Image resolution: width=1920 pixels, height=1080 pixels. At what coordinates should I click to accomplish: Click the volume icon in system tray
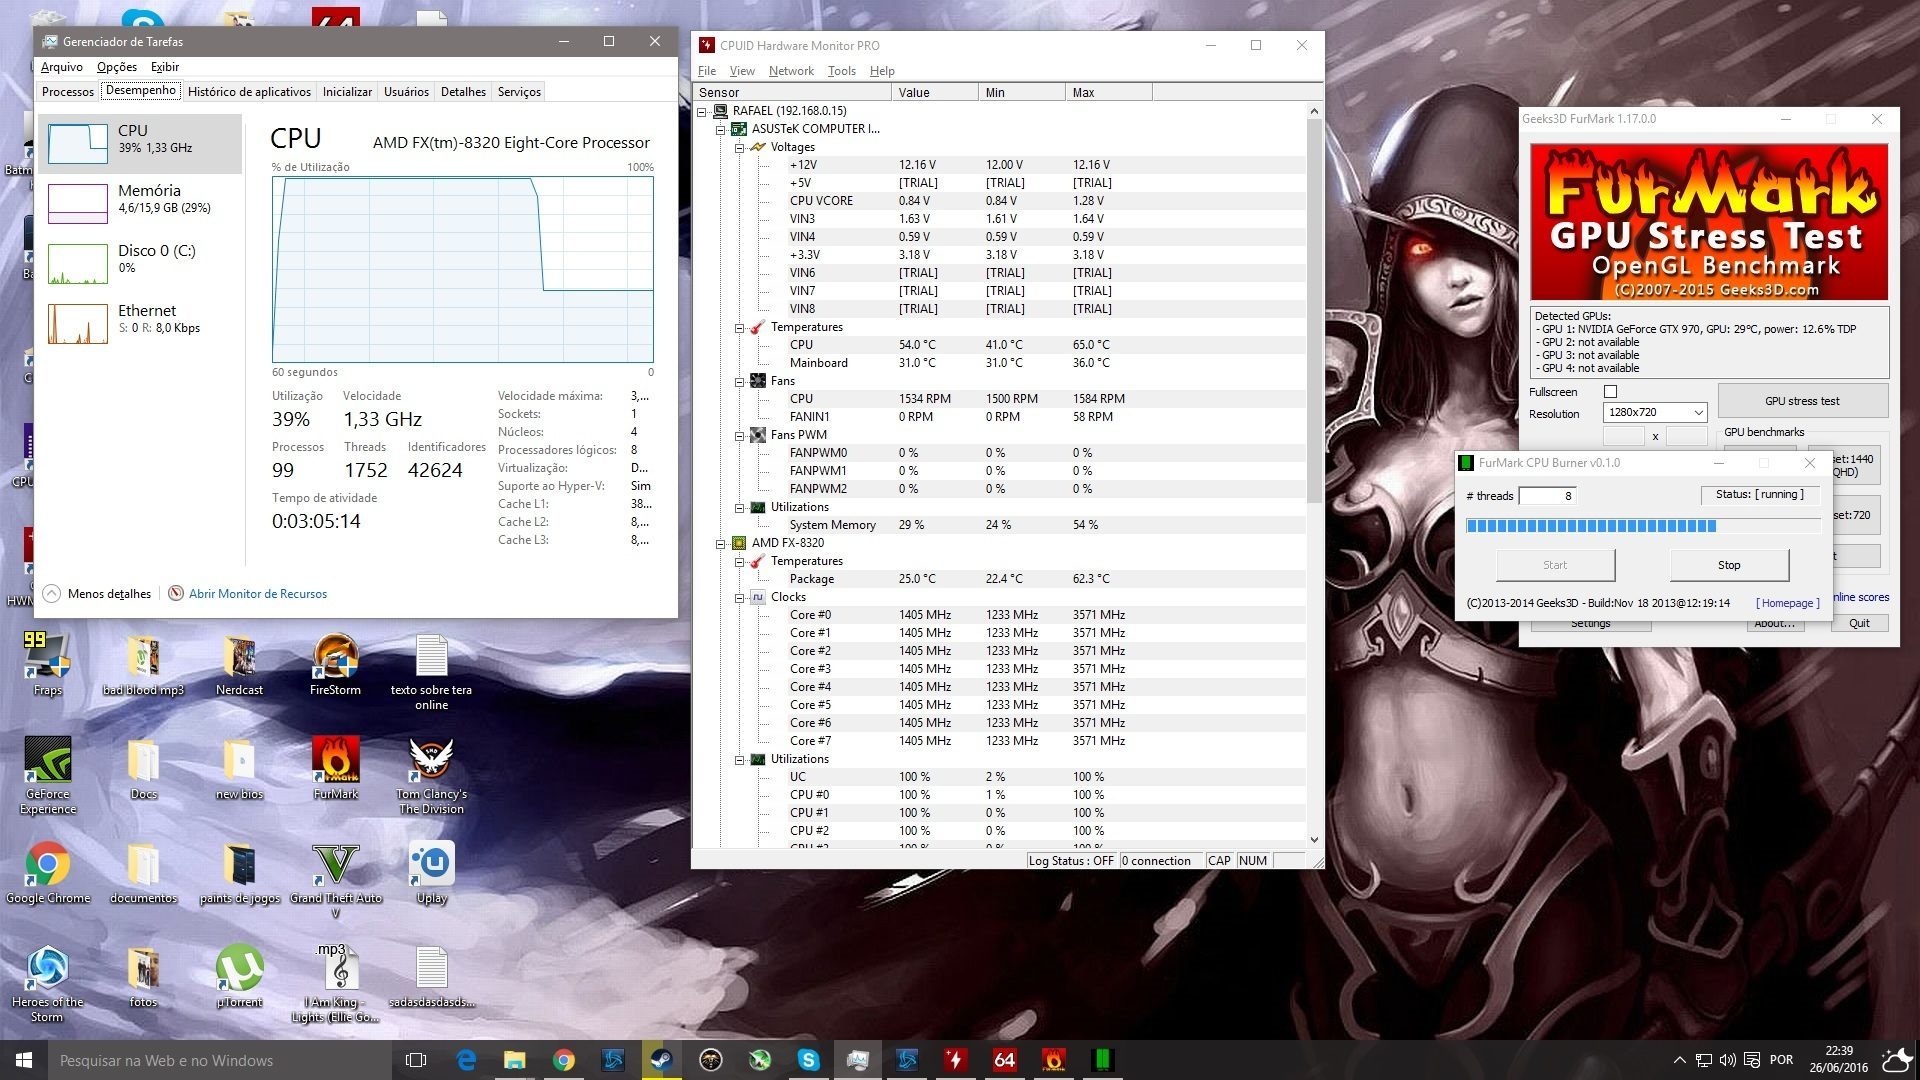(x=1728, y=1060)
